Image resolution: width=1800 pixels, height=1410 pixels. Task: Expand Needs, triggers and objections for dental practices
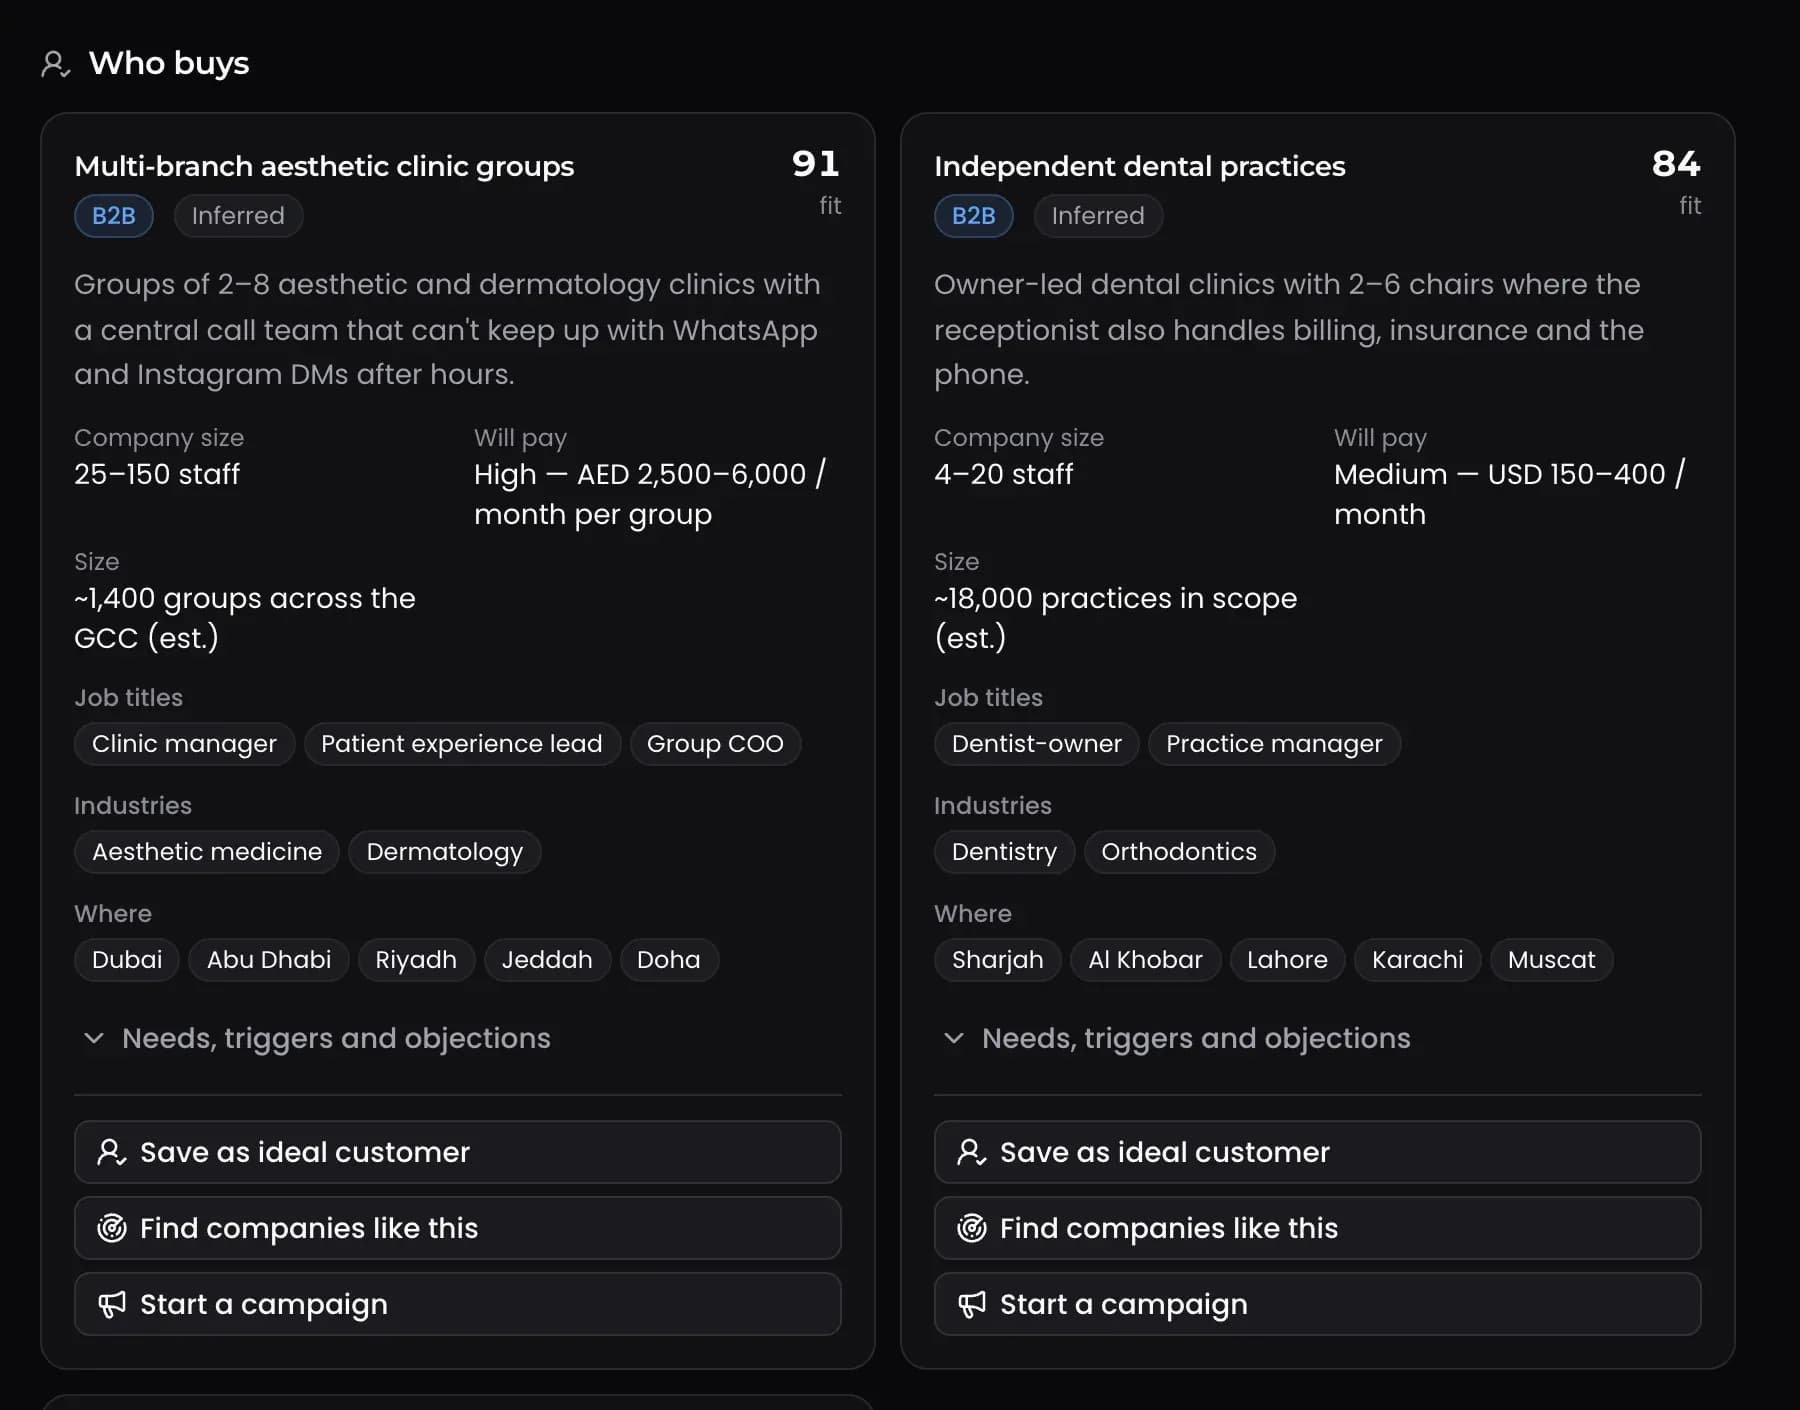(1177, 1038)
